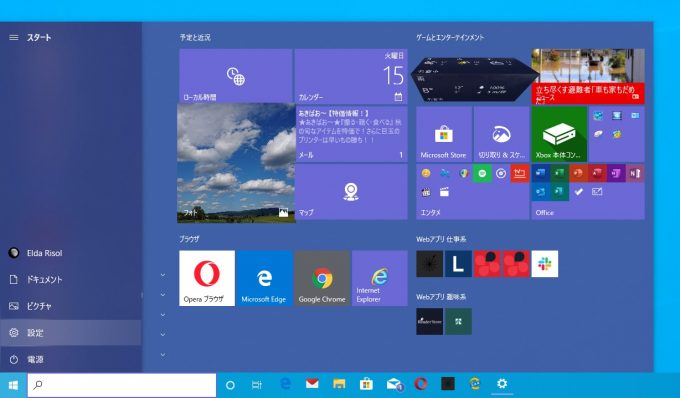The width and height of the screenshot is (680, 398).
Task: Open the マップ tile
Action: pos(351,192)
